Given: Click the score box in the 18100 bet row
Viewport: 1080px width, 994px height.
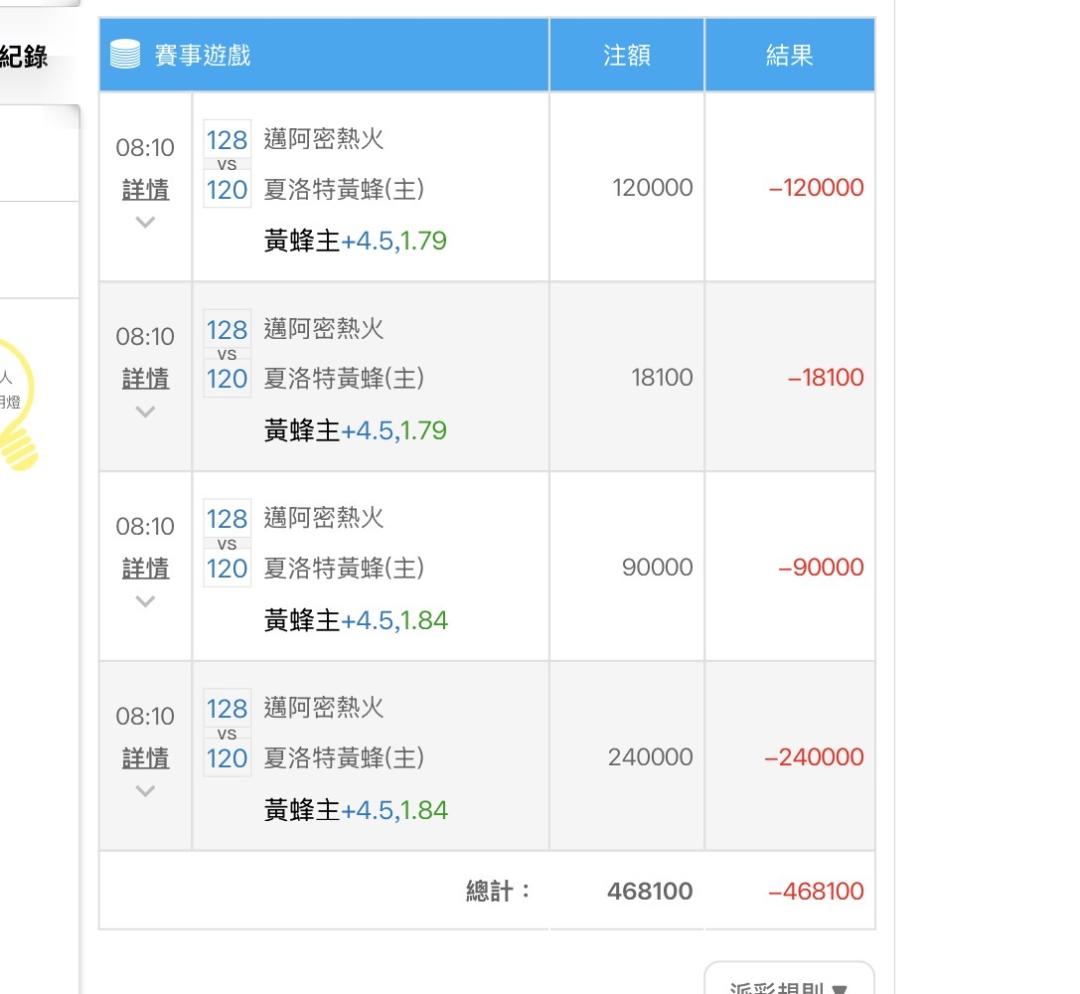Looking at the screenshot, I should 227,354.
